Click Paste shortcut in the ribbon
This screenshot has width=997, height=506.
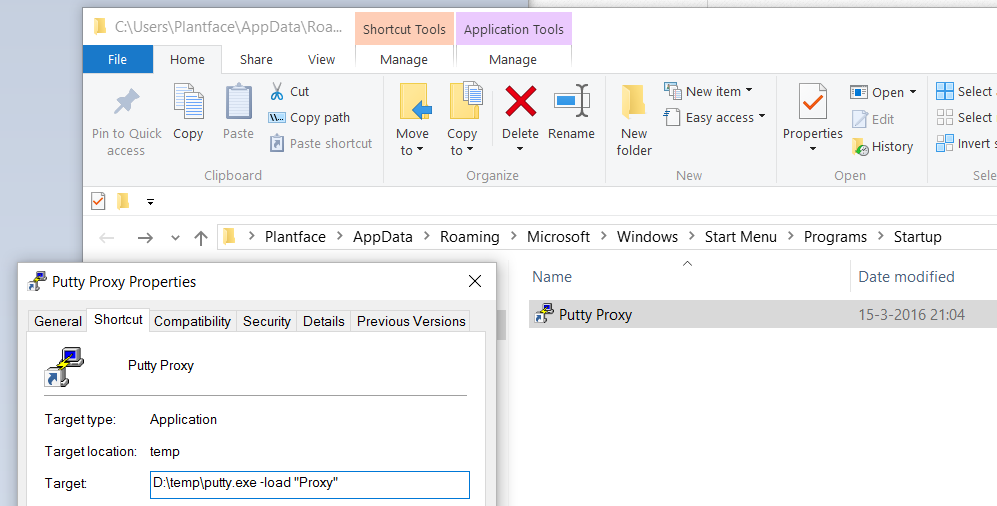320,144
